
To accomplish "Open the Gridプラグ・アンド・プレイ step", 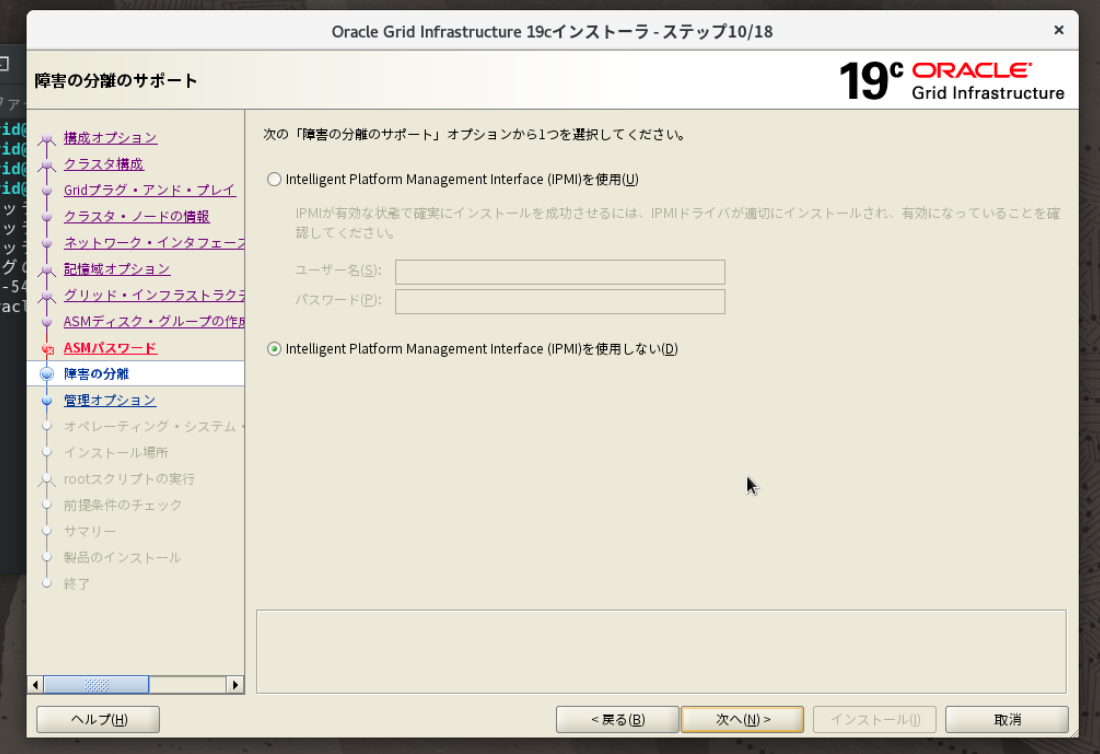I will [x=149, y=190].
